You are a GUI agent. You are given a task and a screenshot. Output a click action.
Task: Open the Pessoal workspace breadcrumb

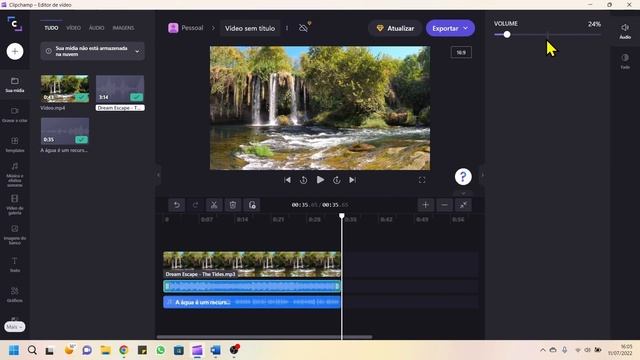(x=186, y=28)
